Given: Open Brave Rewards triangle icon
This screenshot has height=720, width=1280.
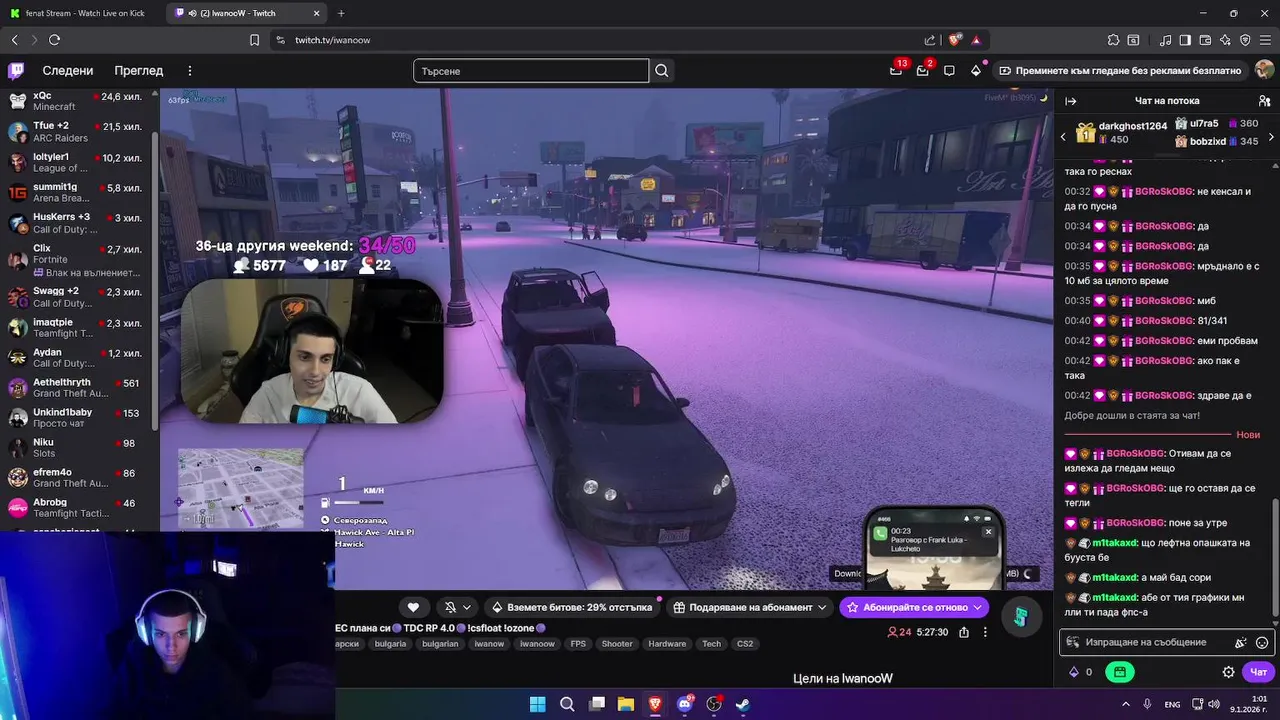Looking at the screenshot, I should tap(976, 40).
